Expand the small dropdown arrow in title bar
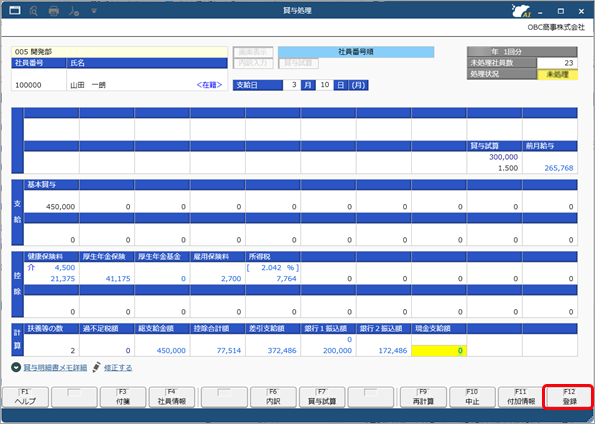 tap(94, 11)
